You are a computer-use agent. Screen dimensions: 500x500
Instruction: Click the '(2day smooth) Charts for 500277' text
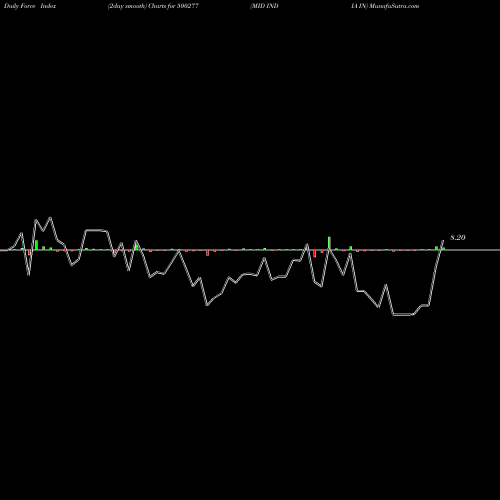click(x=153, y=6)
